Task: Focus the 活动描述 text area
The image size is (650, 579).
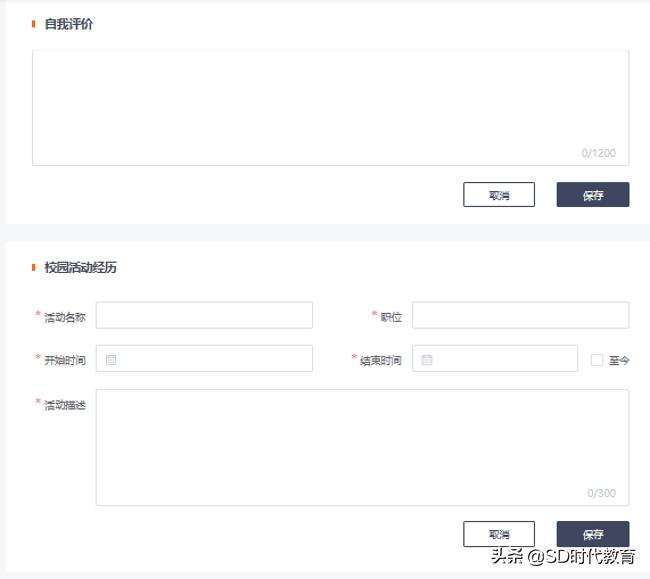Action: tap(362, 446)
